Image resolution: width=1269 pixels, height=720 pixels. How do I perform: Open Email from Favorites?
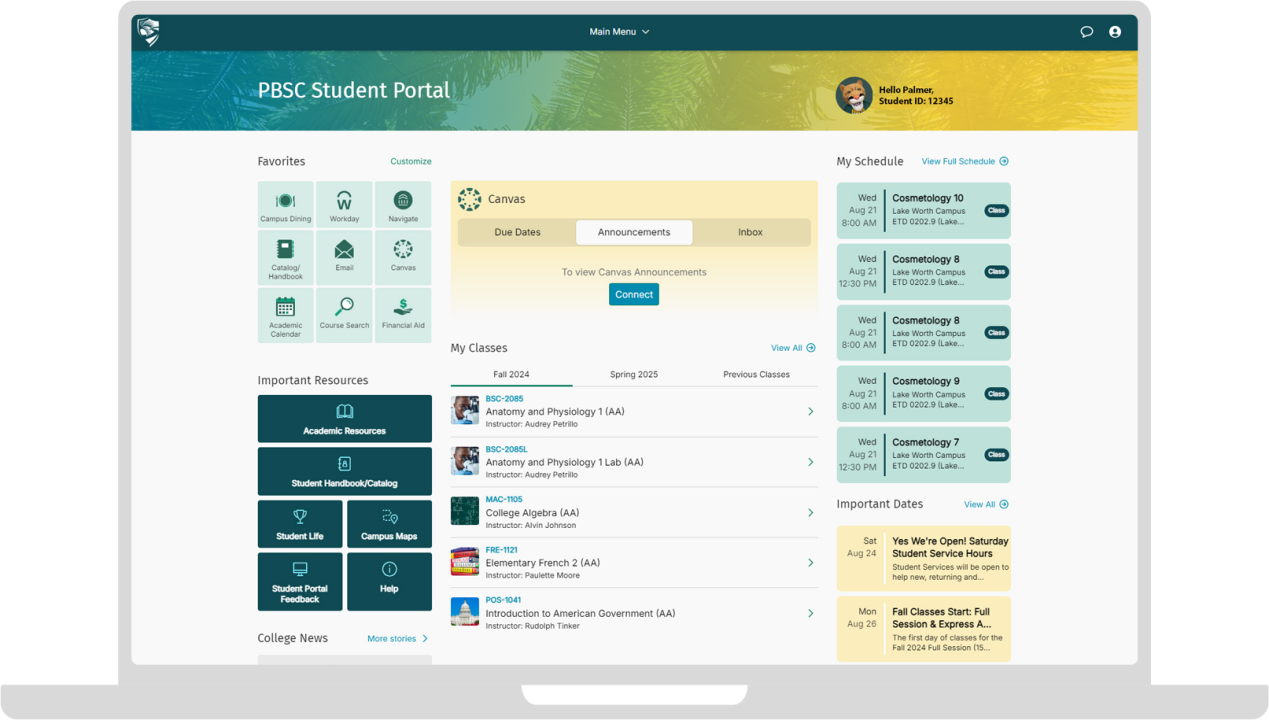(344, 258)
